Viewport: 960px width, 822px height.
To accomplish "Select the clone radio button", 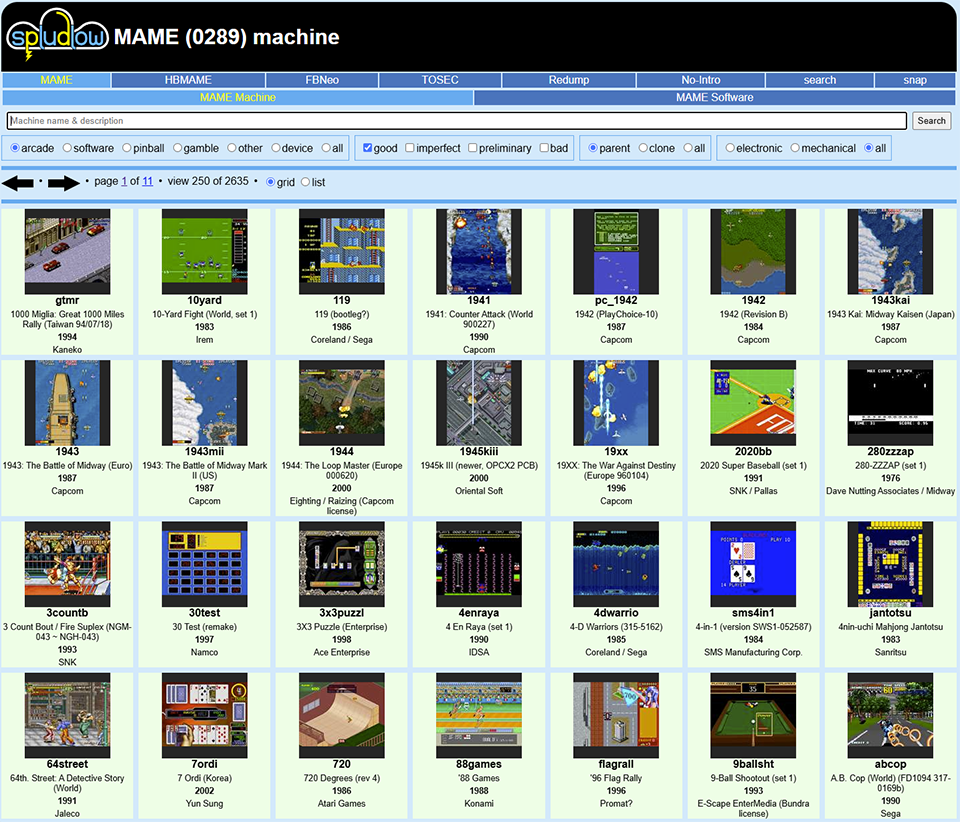I will (x=643, y=148).
